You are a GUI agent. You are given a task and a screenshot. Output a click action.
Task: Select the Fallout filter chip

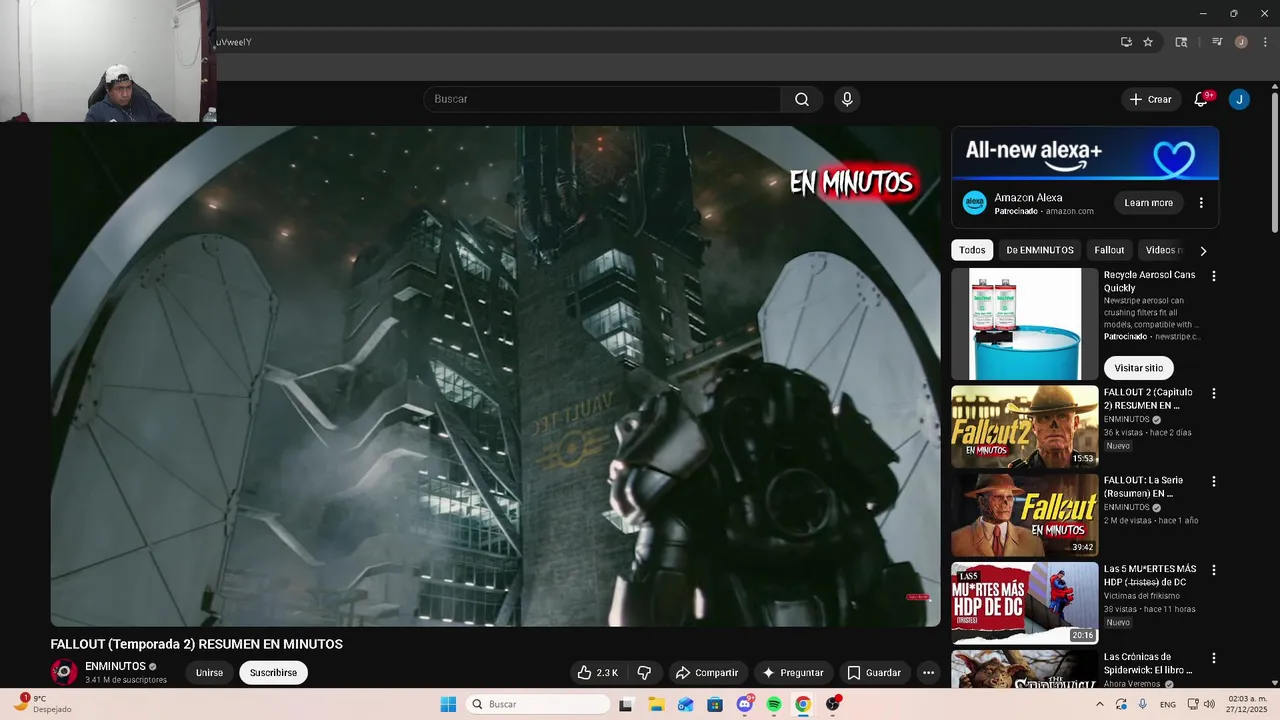(x=1109, y=250)
